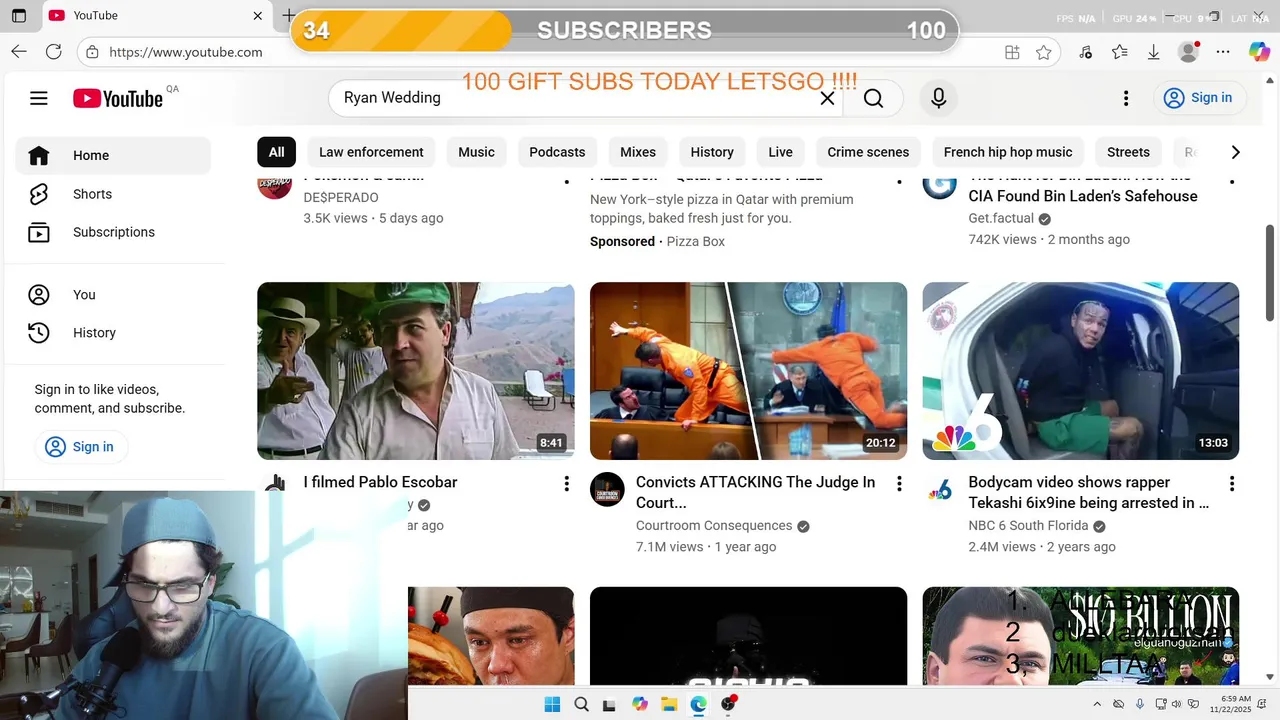Click the YouTube logo
Screen dimensions: 1280x720
pyautogui.click(x=118, y=98)
